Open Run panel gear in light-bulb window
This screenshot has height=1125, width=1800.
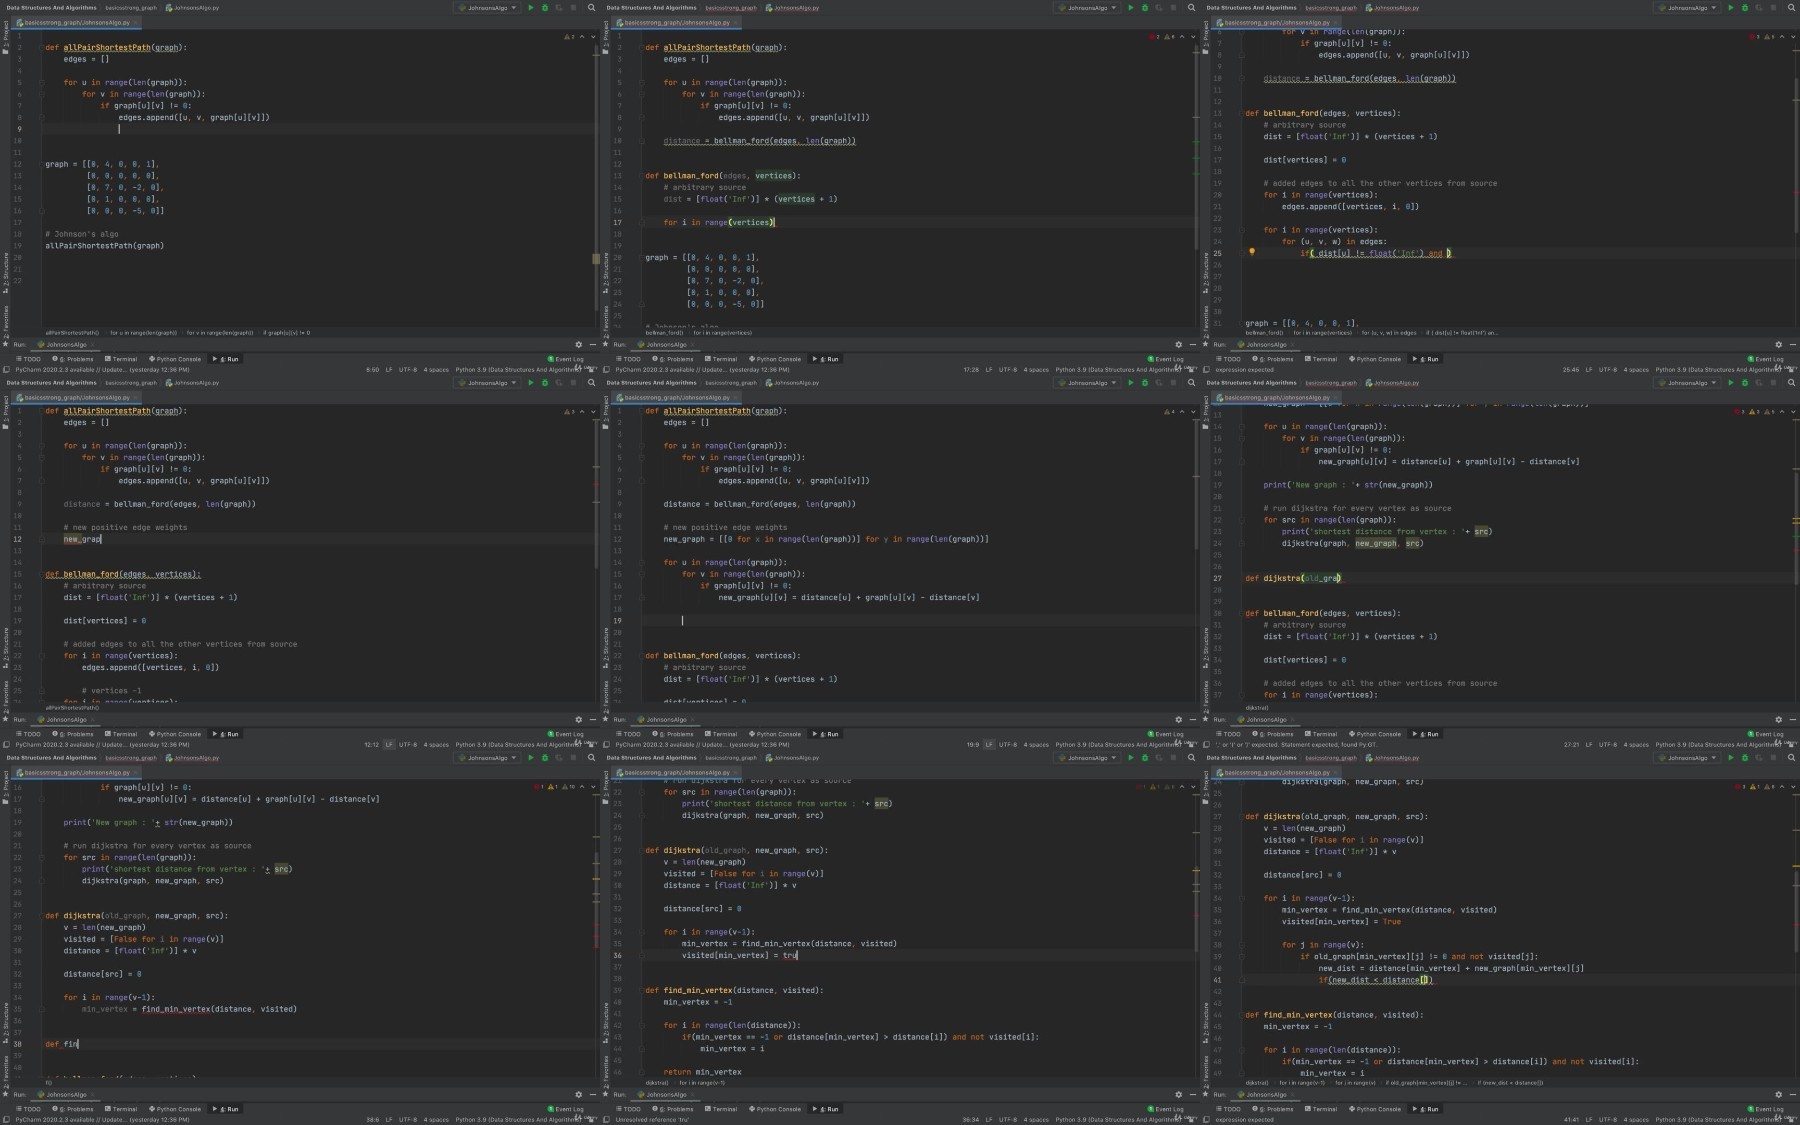[1778, 344]
